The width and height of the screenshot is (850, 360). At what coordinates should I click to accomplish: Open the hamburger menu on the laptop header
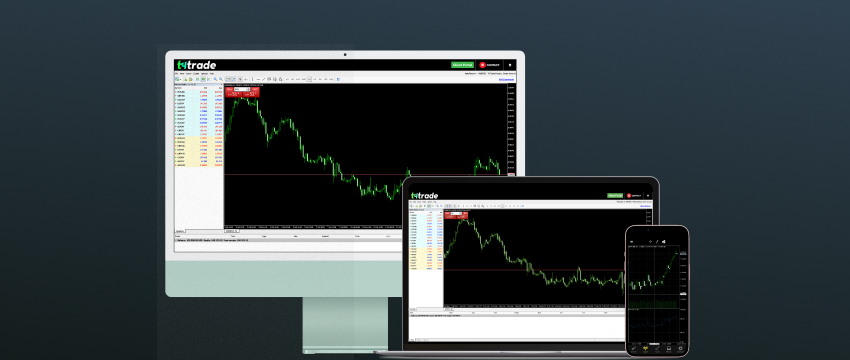(x=648, y=196)
